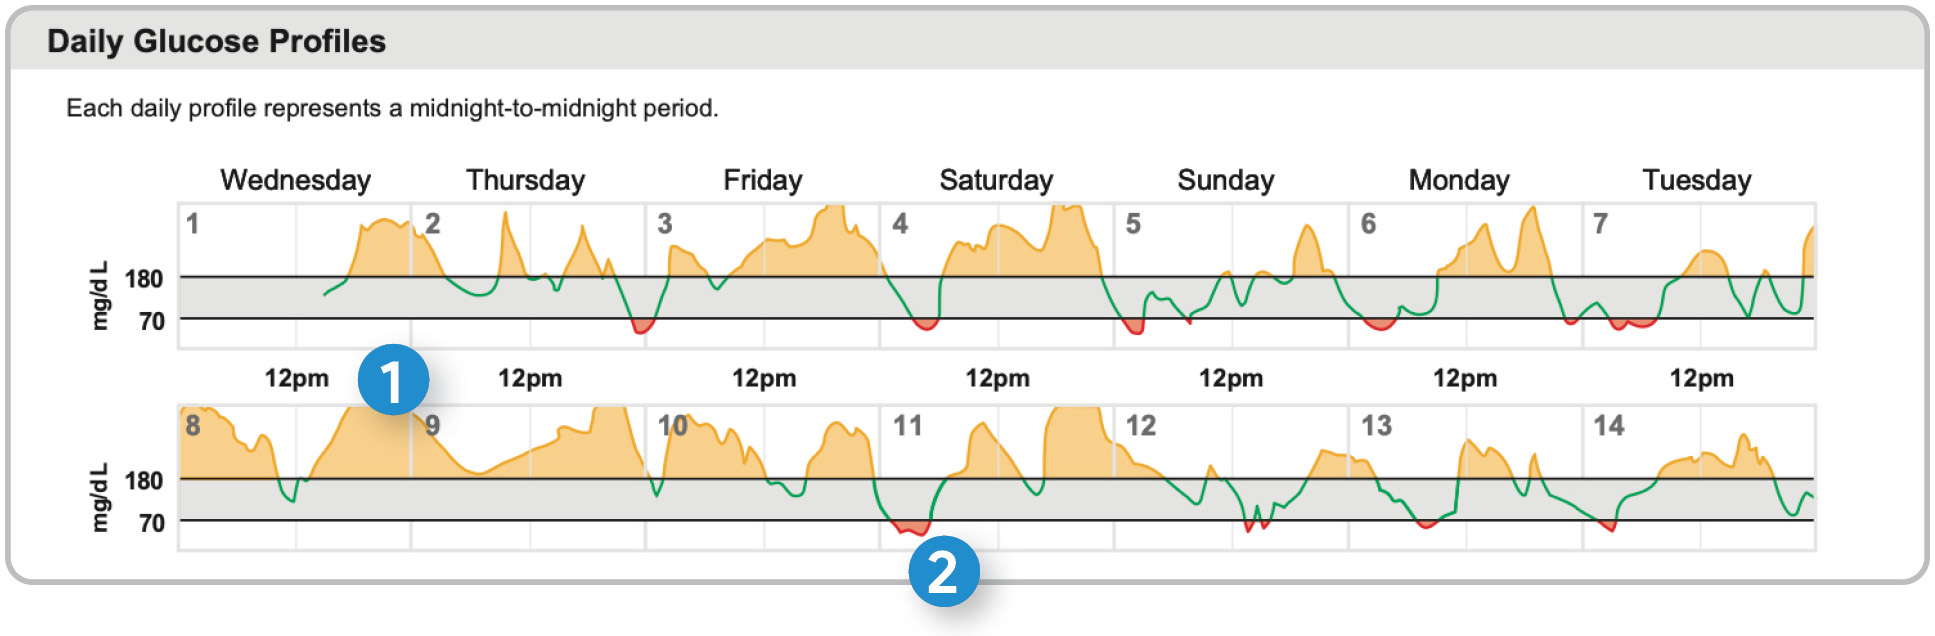Select the day 12 glucose profile
This screenshot has width=1935, height=636.
point(1231,478)
